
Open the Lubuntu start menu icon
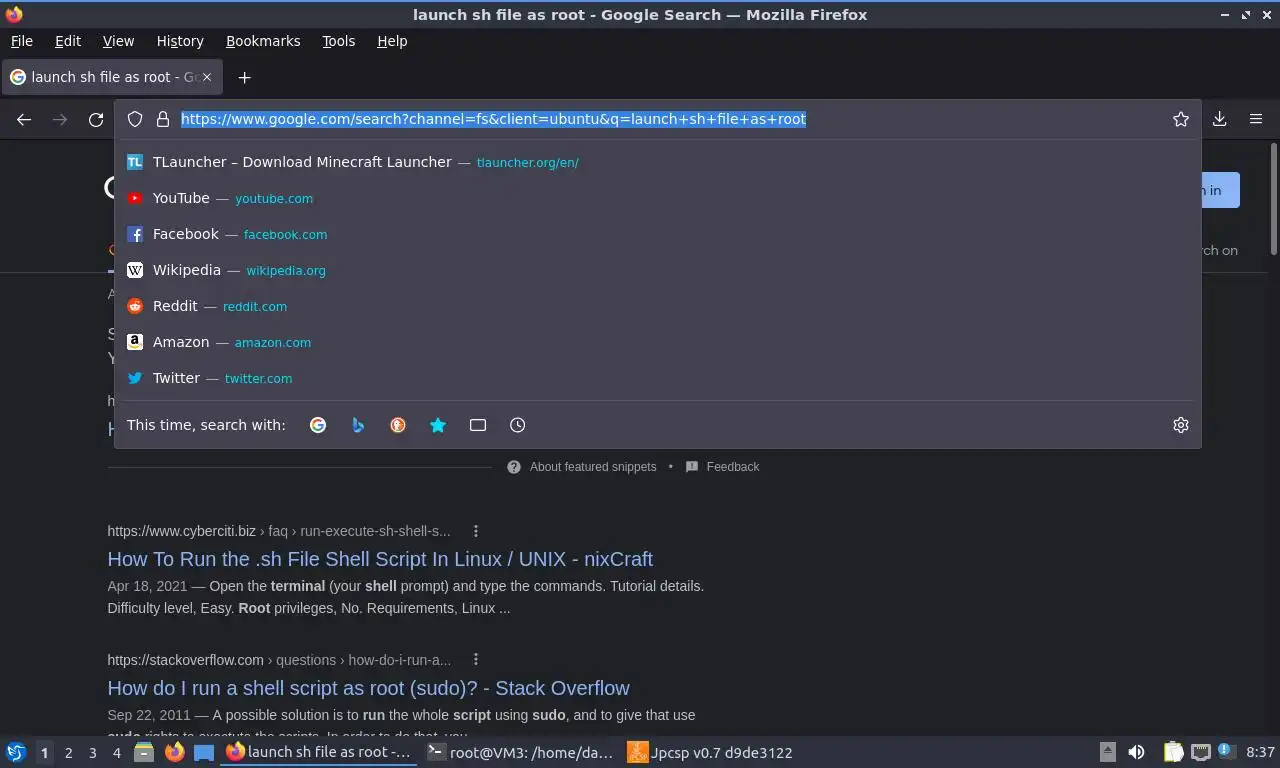pyautogui.click(x=16, y=752)
